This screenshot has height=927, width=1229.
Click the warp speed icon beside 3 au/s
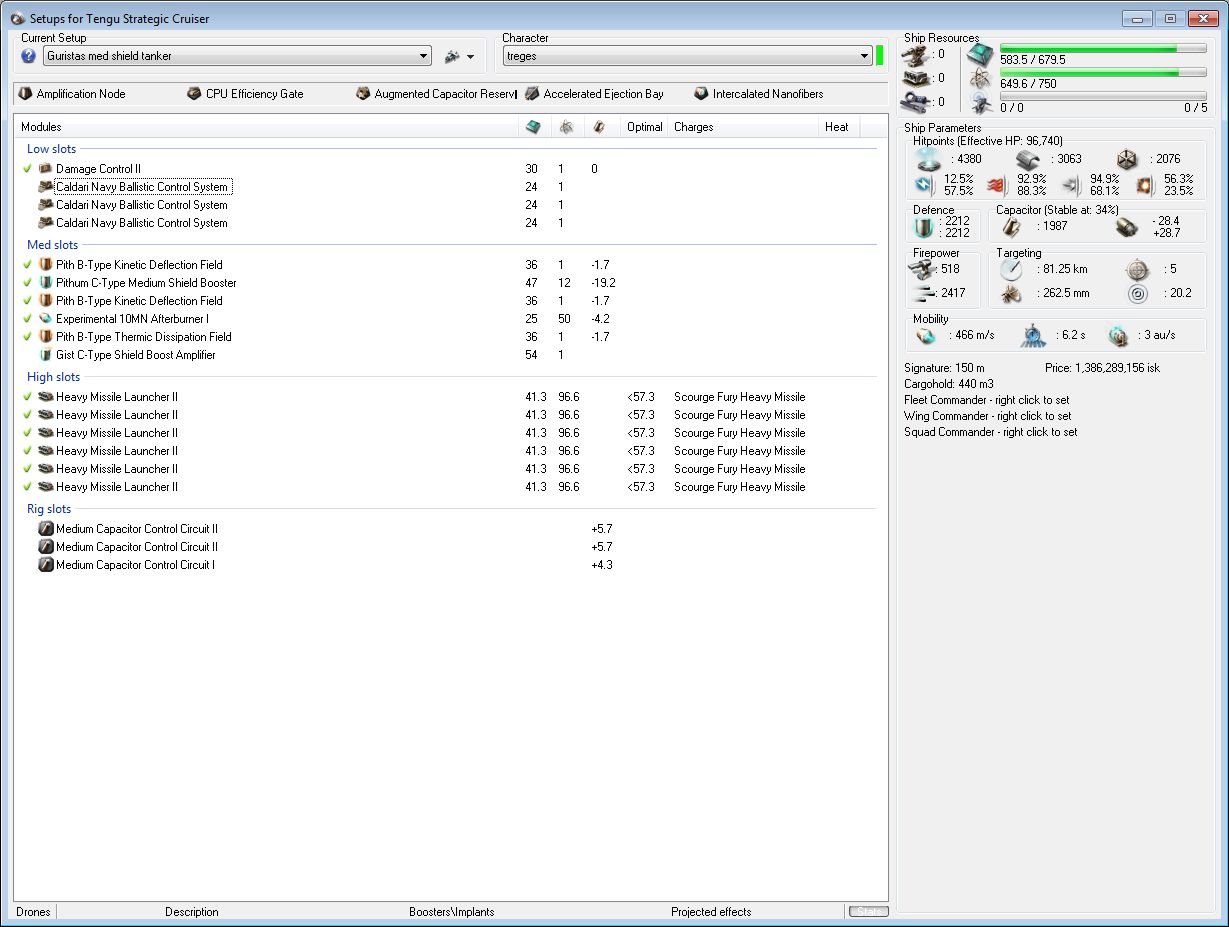1118,336
